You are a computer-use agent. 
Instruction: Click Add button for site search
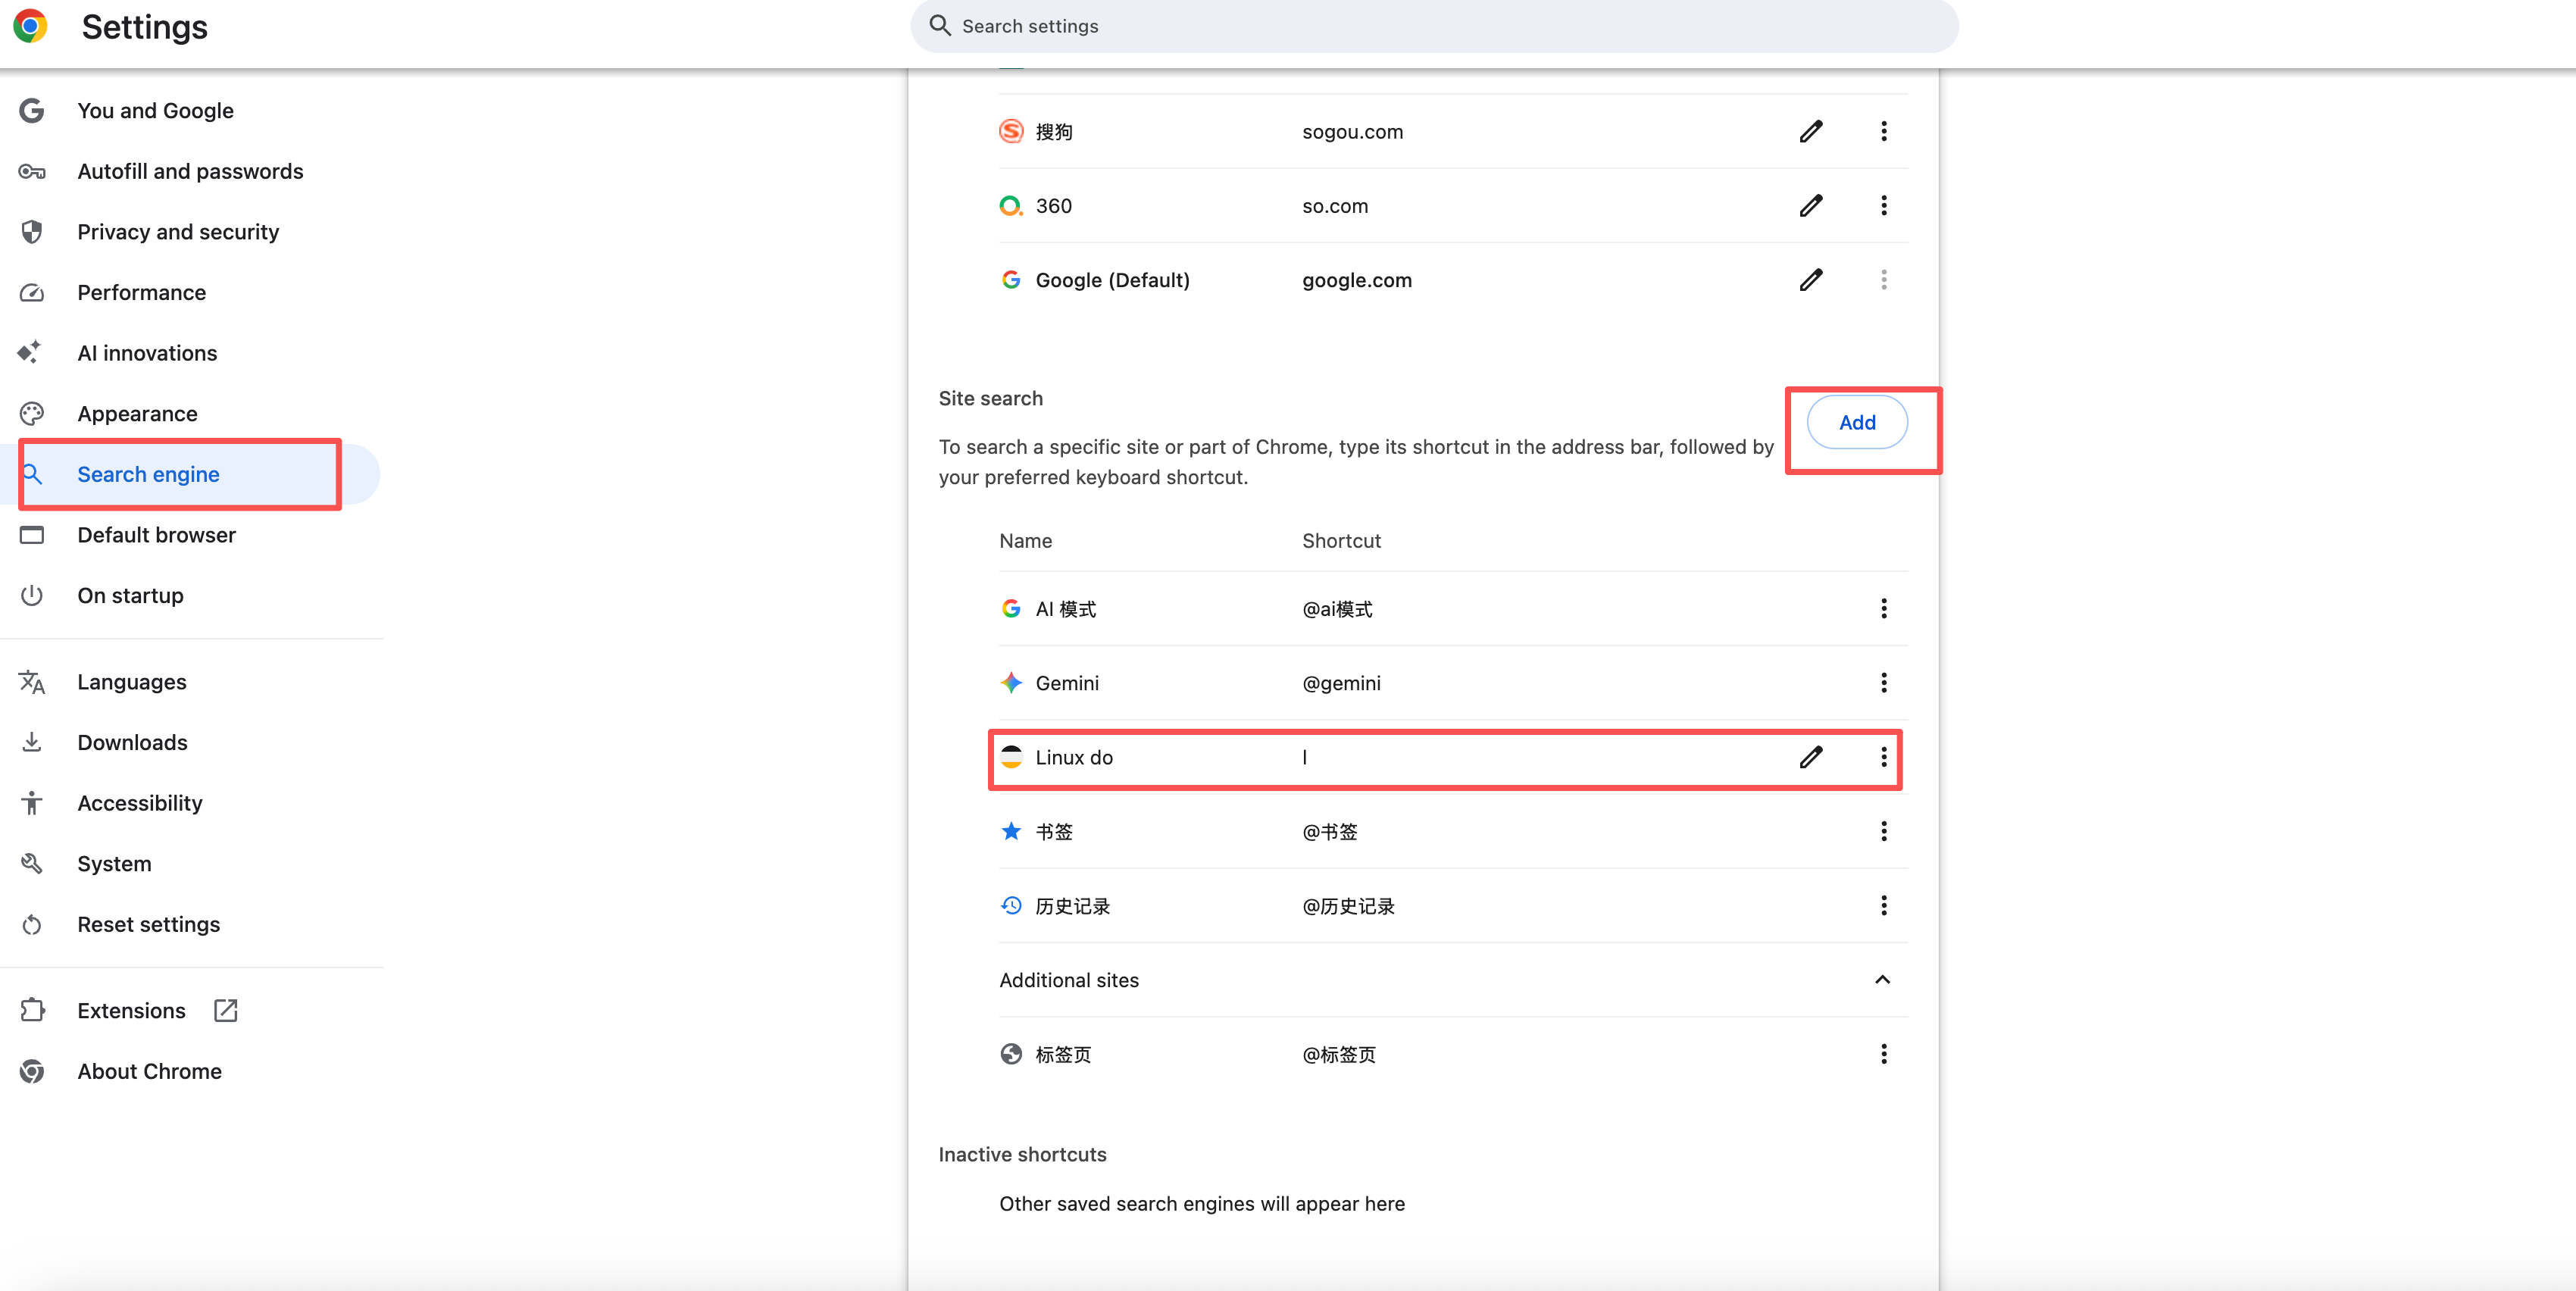coord(1857,422)
